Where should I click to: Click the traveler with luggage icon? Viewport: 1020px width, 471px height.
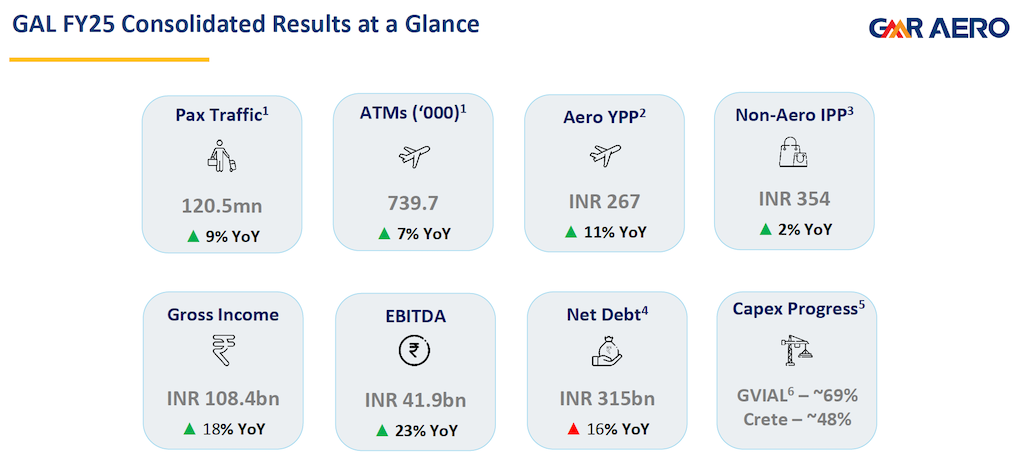[x=222, y=155]
